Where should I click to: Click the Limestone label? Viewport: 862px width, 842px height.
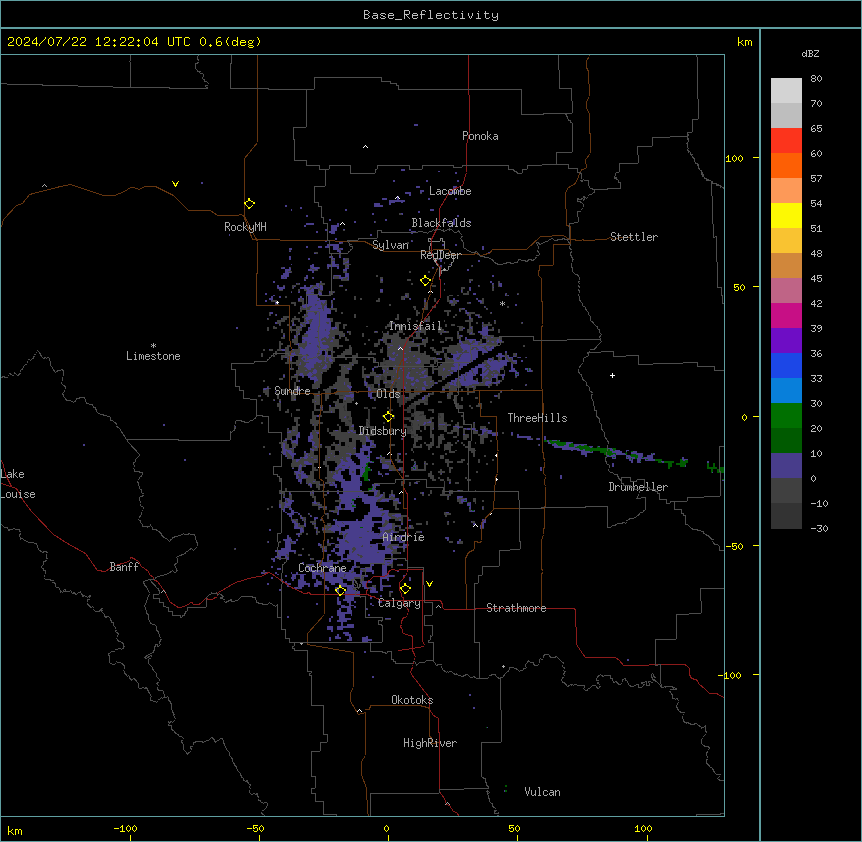coord(153,356)
